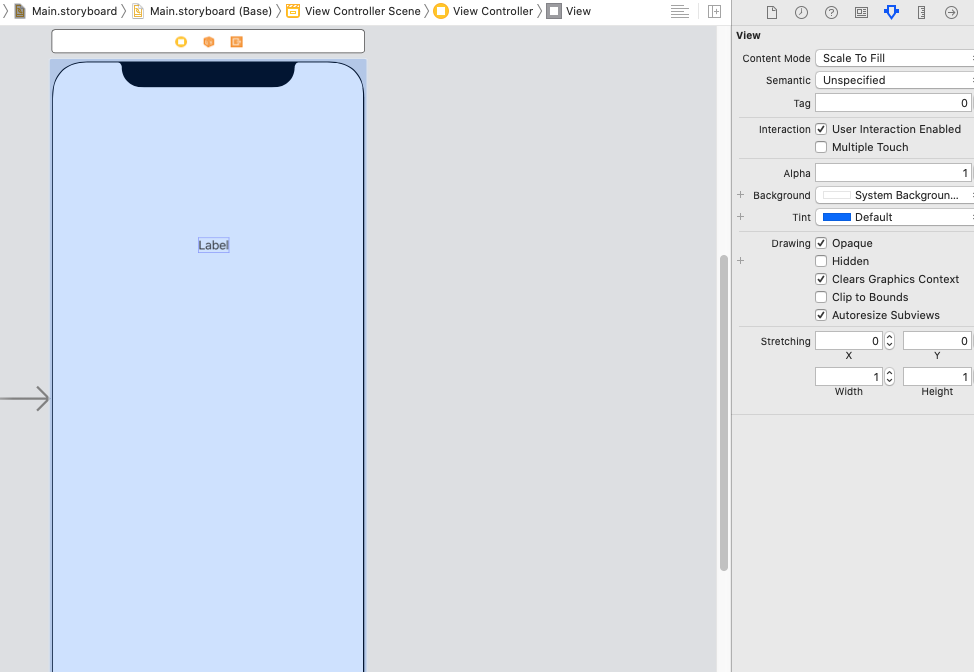Open the Content Mode dropdown
Image resolution: width=974 pixels, height=672 pixels.
point(894,58)
